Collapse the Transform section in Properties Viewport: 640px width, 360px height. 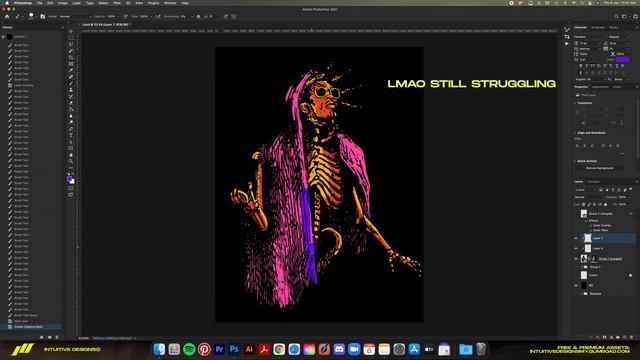[576, 103]
